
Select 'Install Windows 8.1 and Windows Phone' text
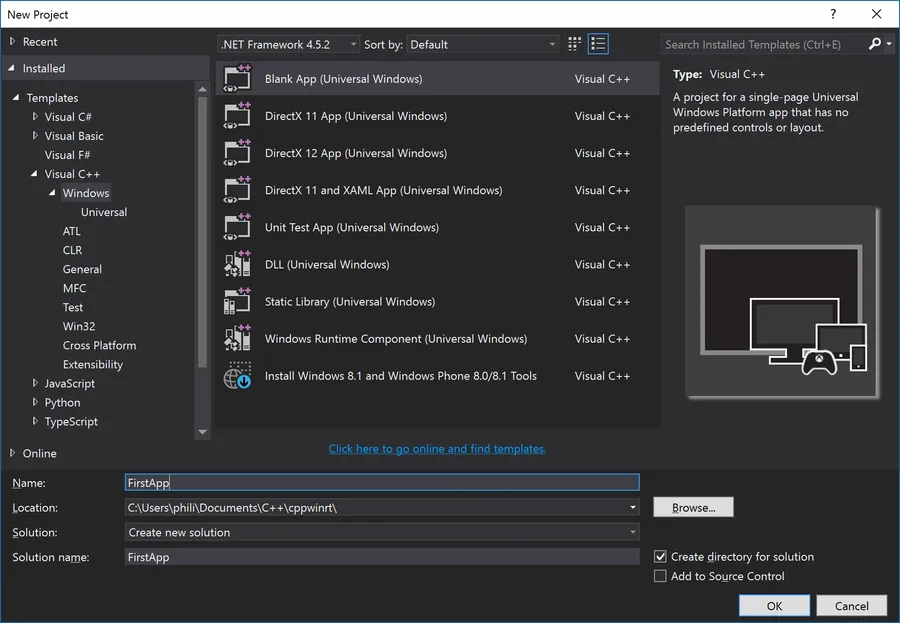pyautogui.click(x=401, y=376)
